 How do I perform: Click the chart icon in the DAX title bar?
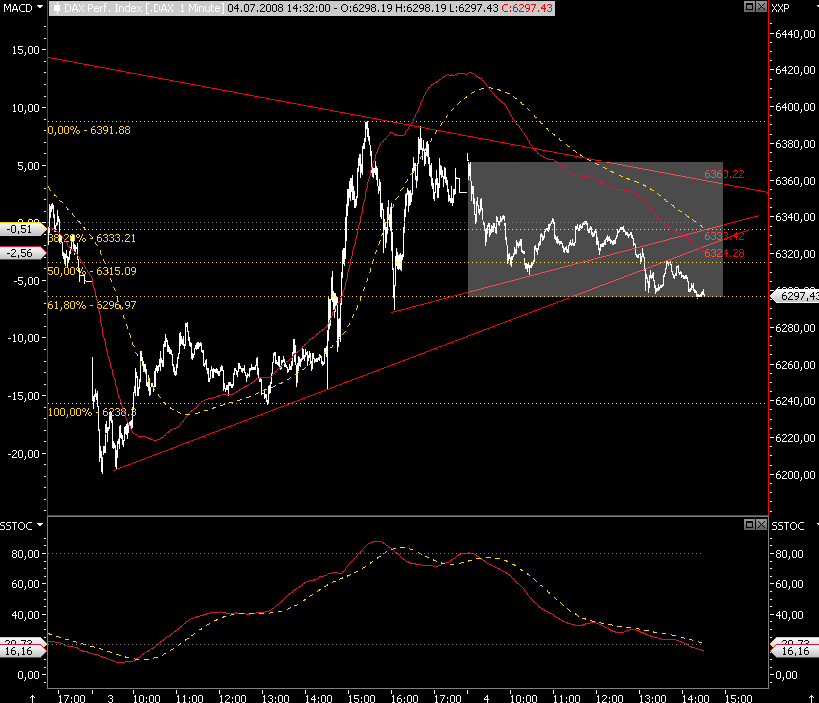click(56, 8)
